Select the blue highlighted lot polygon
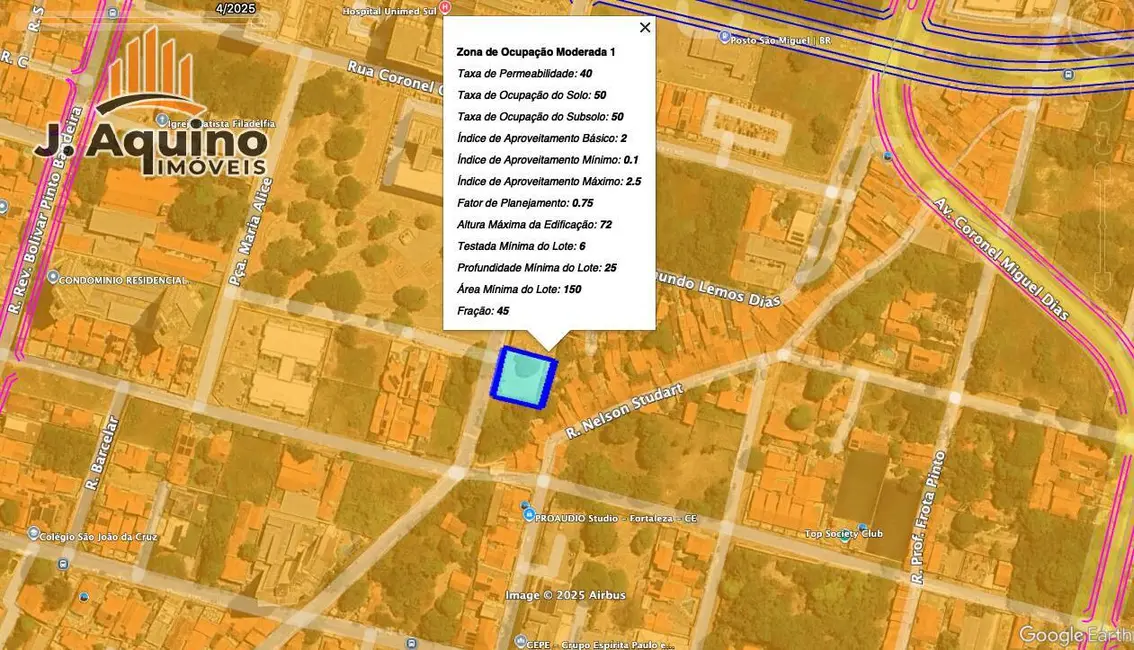Screen dimensions: 1134x650 [523, 377]
